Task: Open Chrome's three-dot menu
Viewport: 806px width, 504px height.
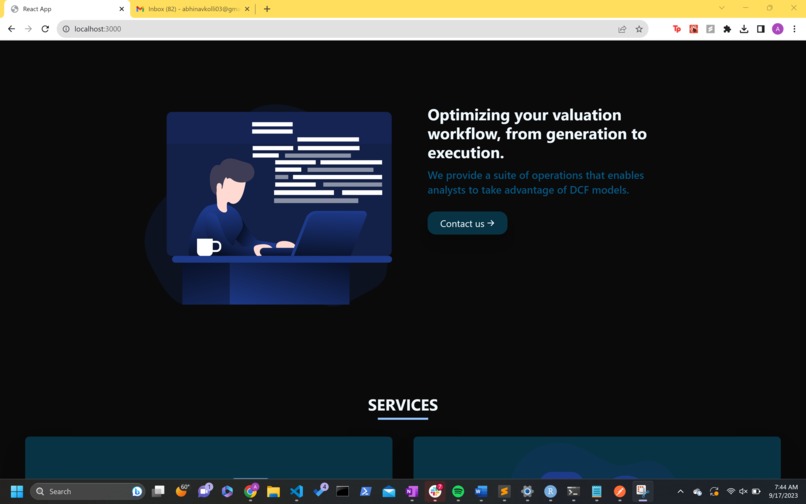Action: (x=795, y=29)
